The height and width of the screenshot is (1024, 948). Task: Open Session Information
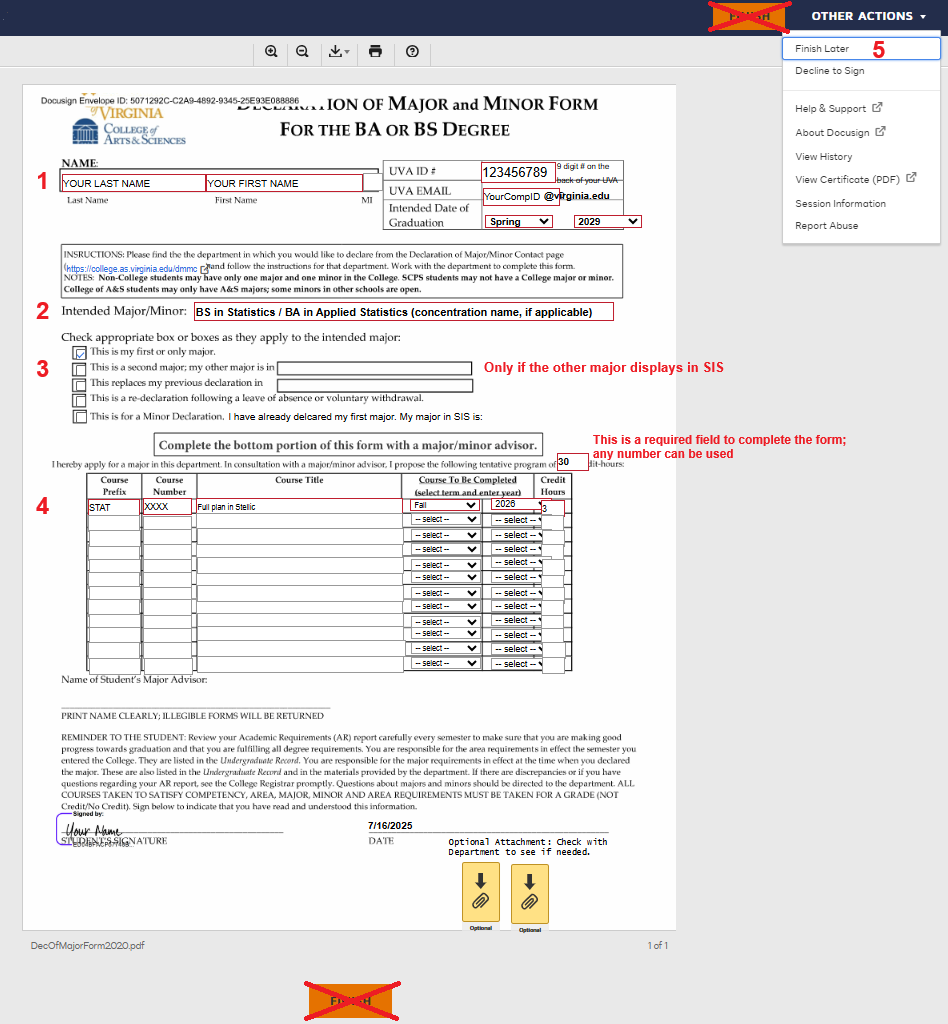click(x=840, y=204)
